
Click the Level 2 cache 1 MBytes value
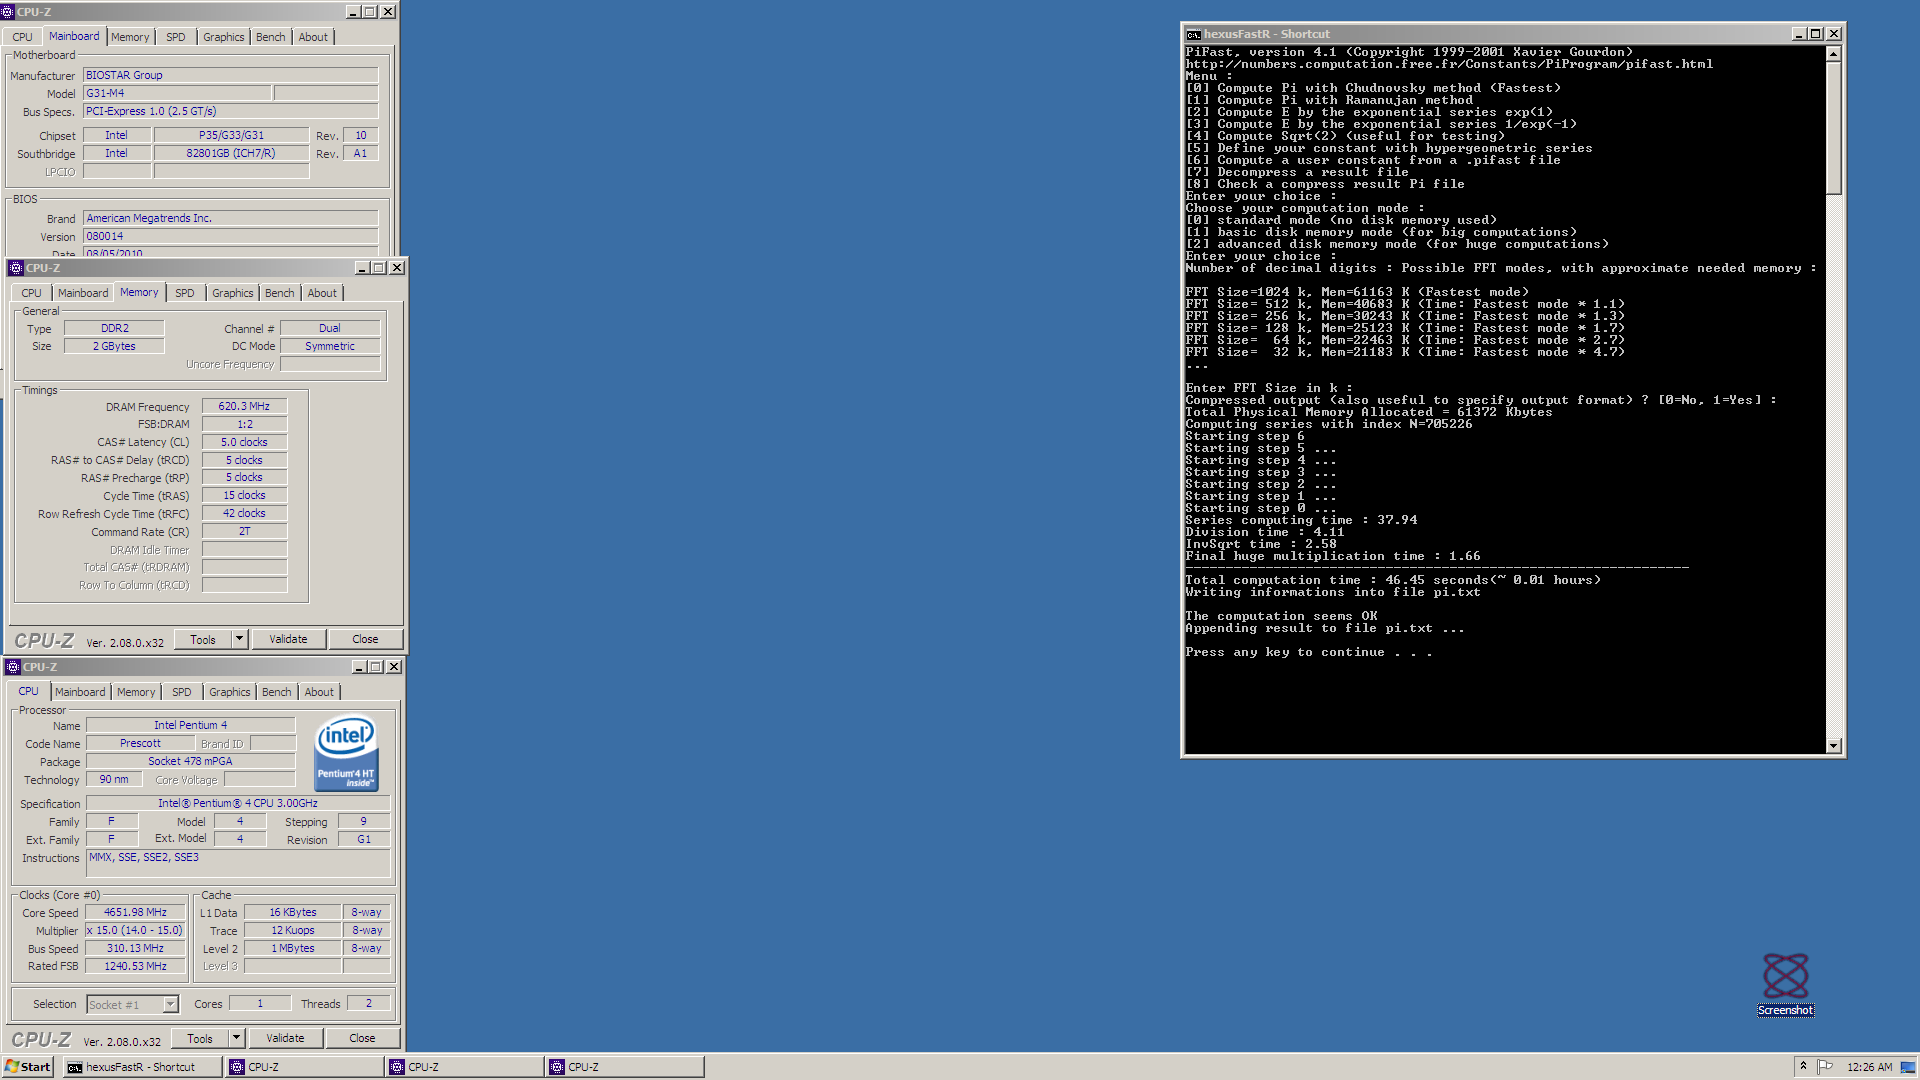293,948
